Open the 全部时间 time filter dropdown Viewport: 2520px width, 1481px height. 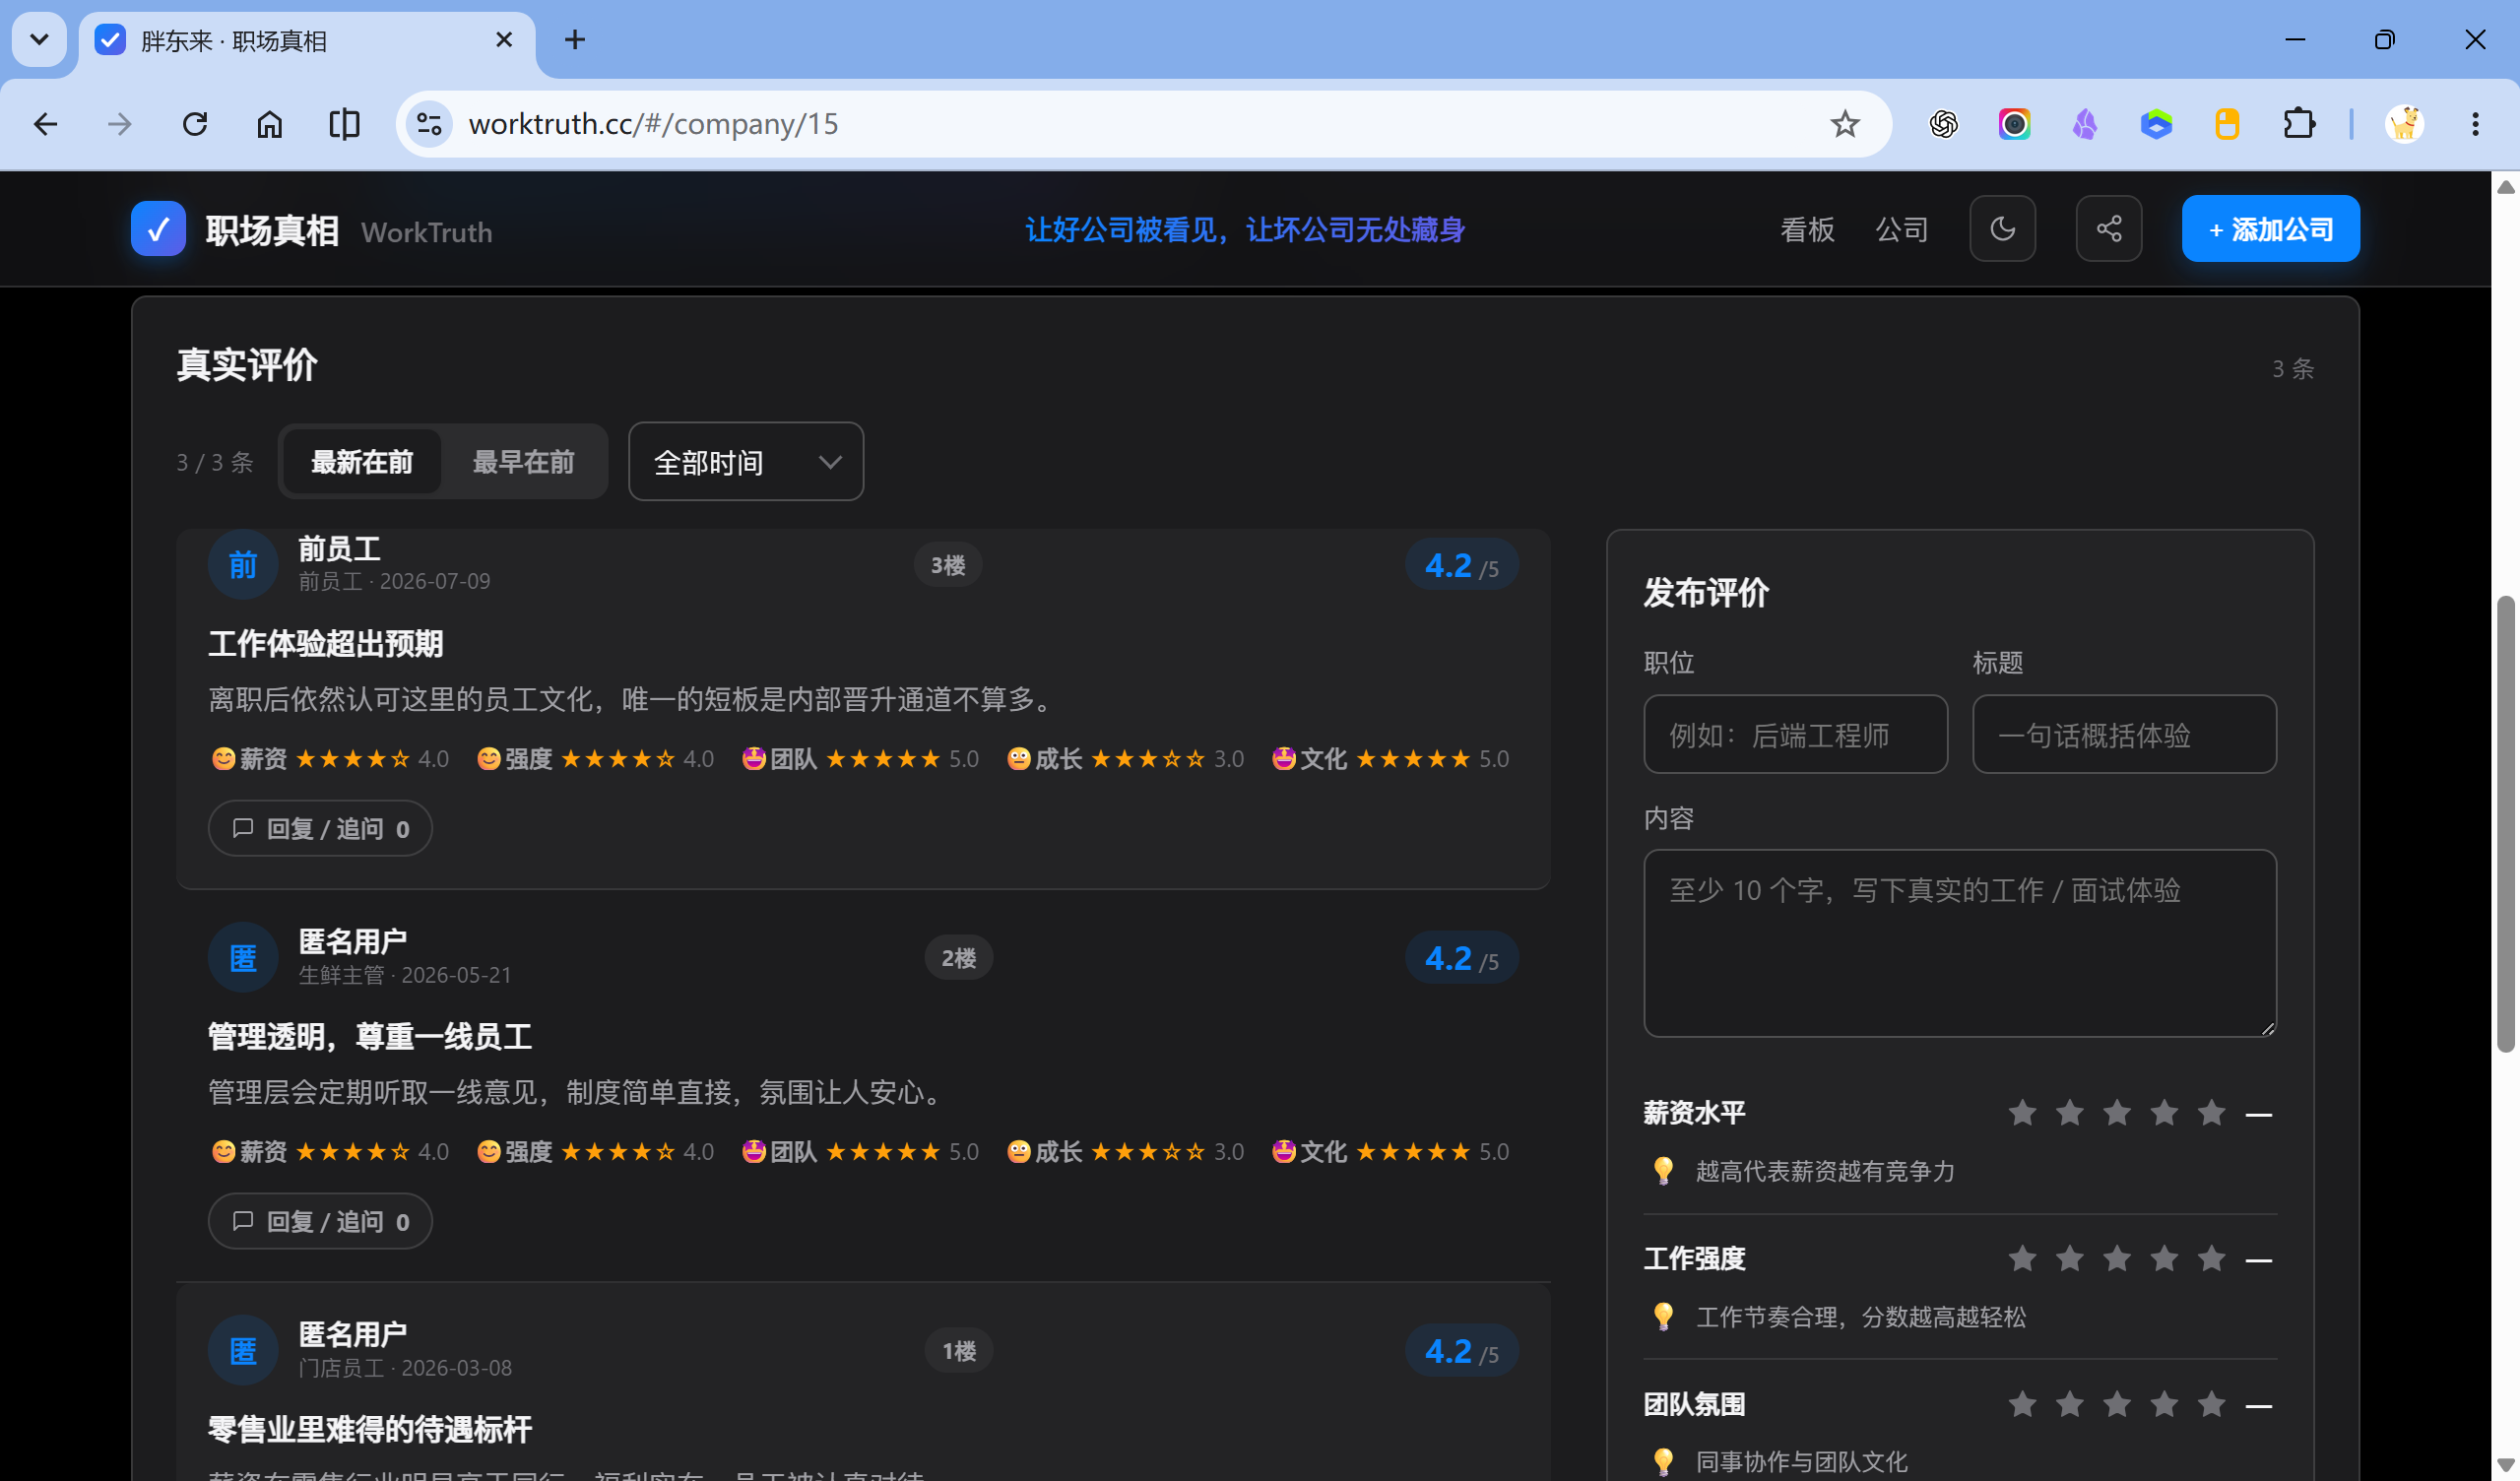(x=746, y=462)
